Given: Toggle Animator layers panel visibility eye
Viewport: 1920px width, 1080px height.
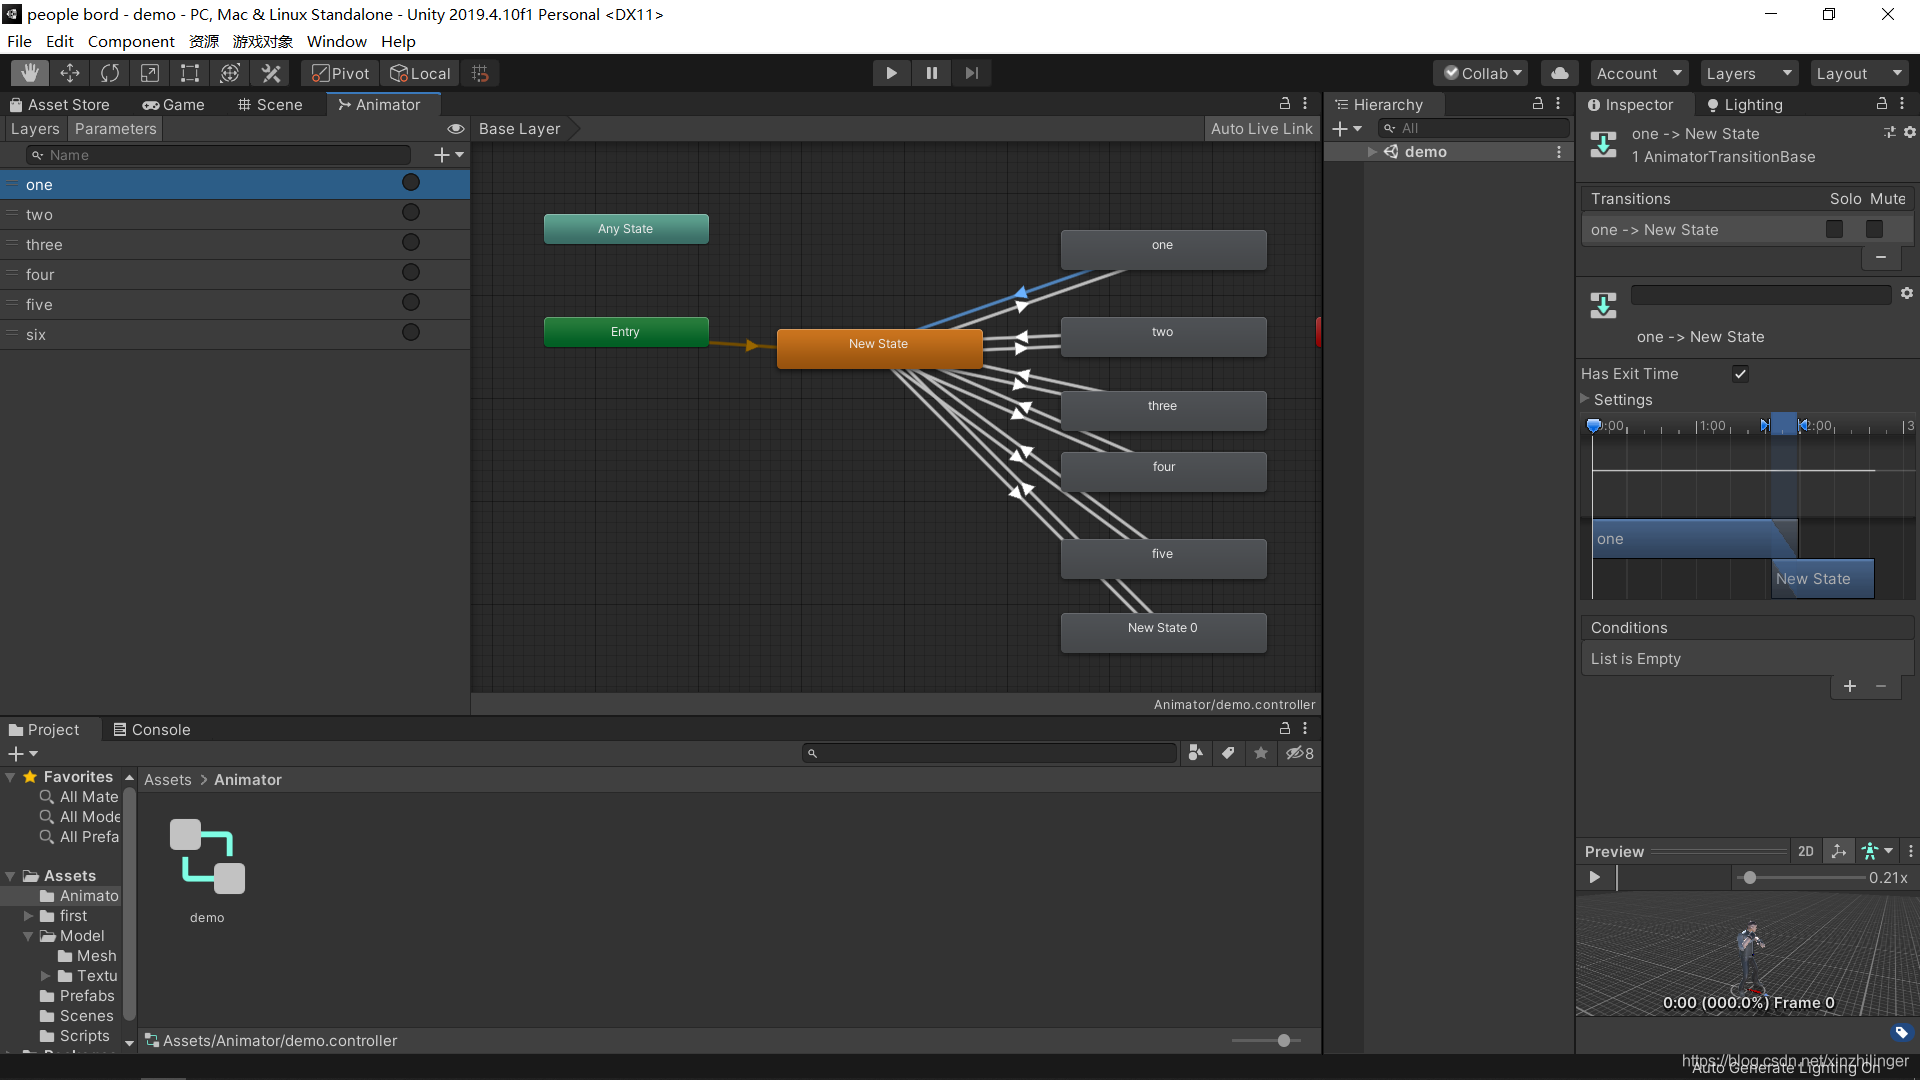Looking at the screenshot, I should pyautogui.click(x=456, y=129).
